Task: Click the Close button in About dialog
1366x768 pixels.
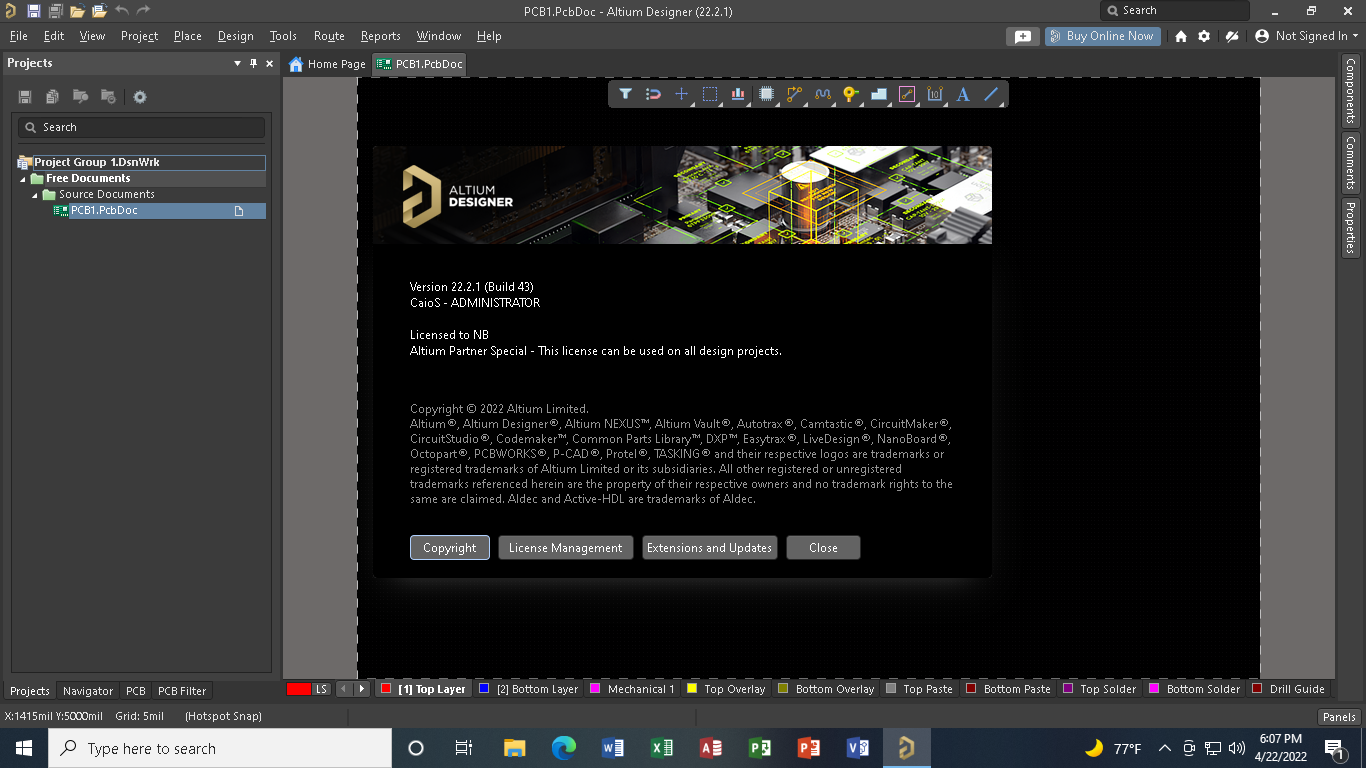Action: (x=823, y=548)
